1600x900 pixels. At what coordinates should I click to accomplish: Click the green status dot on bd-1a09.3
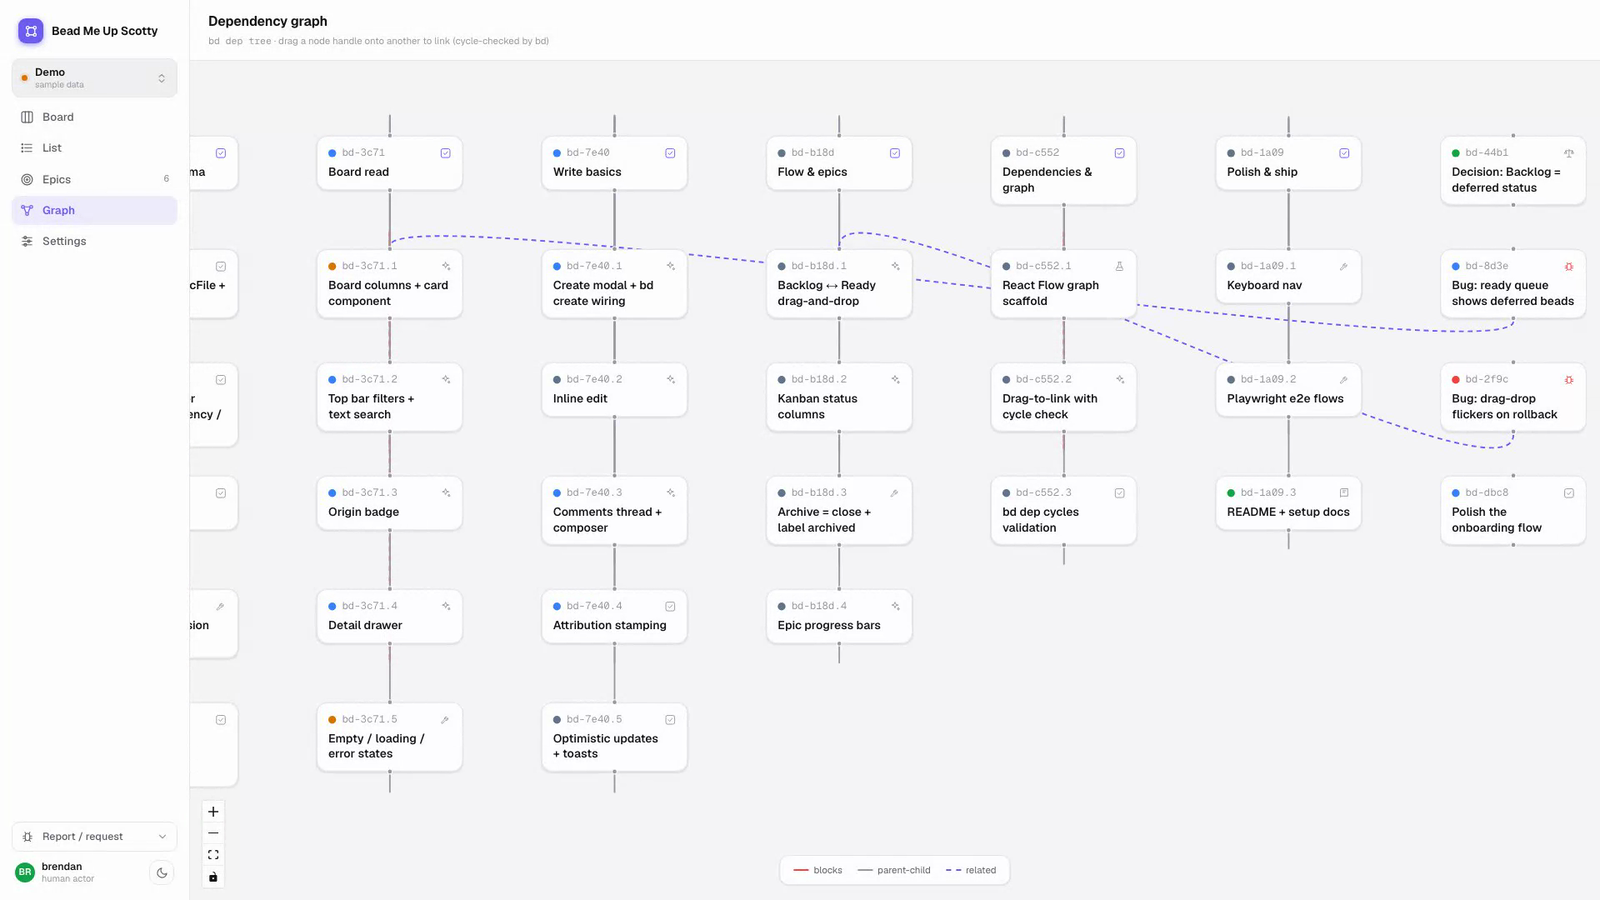pyautogui.click(x=1231, y=493)
